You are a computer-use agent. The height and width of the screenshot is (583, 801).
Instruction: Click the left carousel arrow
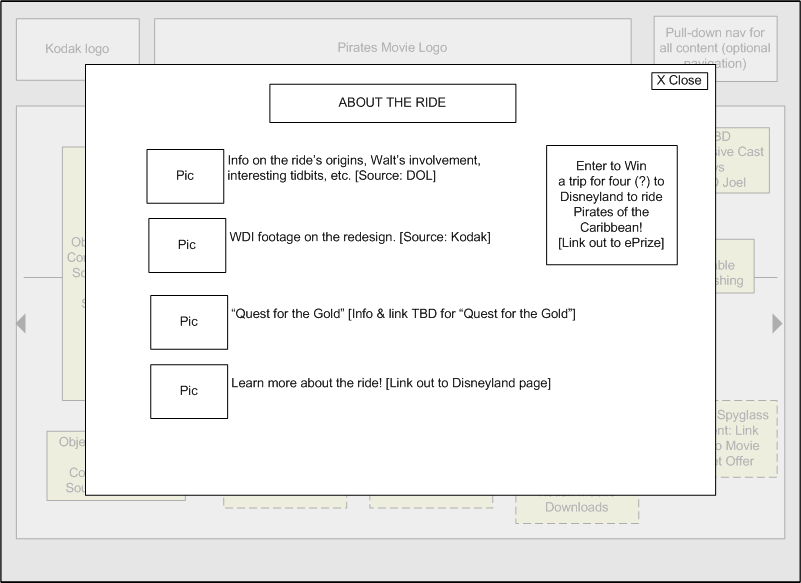[x=21, y=323]
